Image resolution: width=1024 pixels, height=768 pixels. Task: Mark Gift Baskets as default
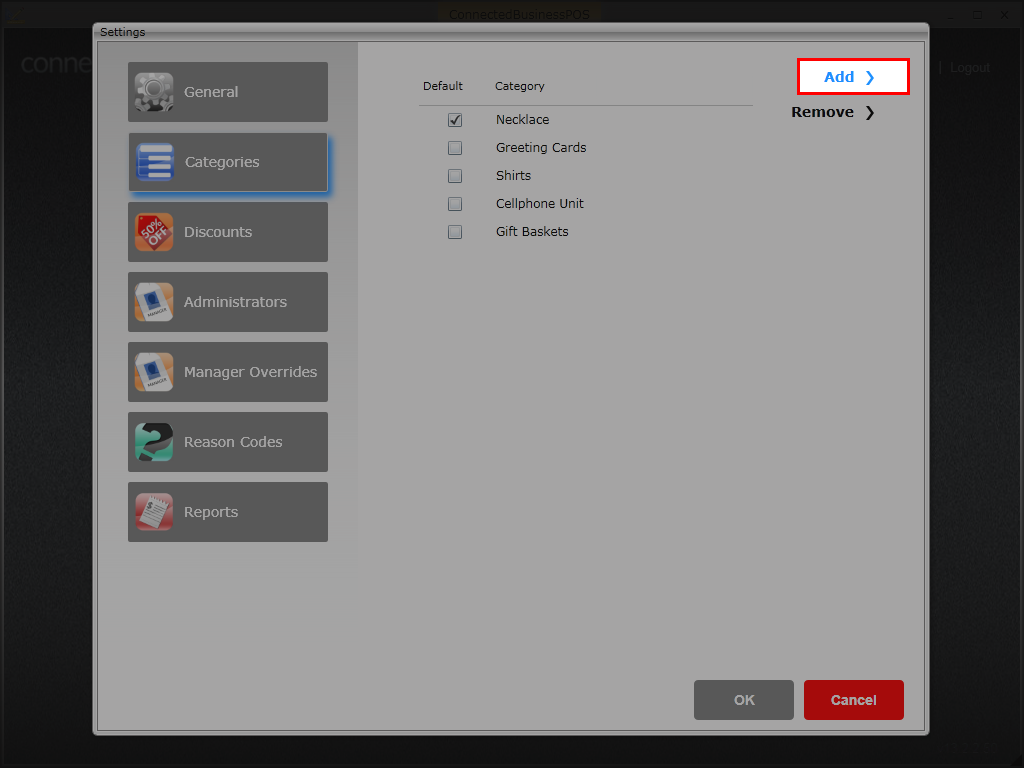pyautogui.click(x=455, y=232)
